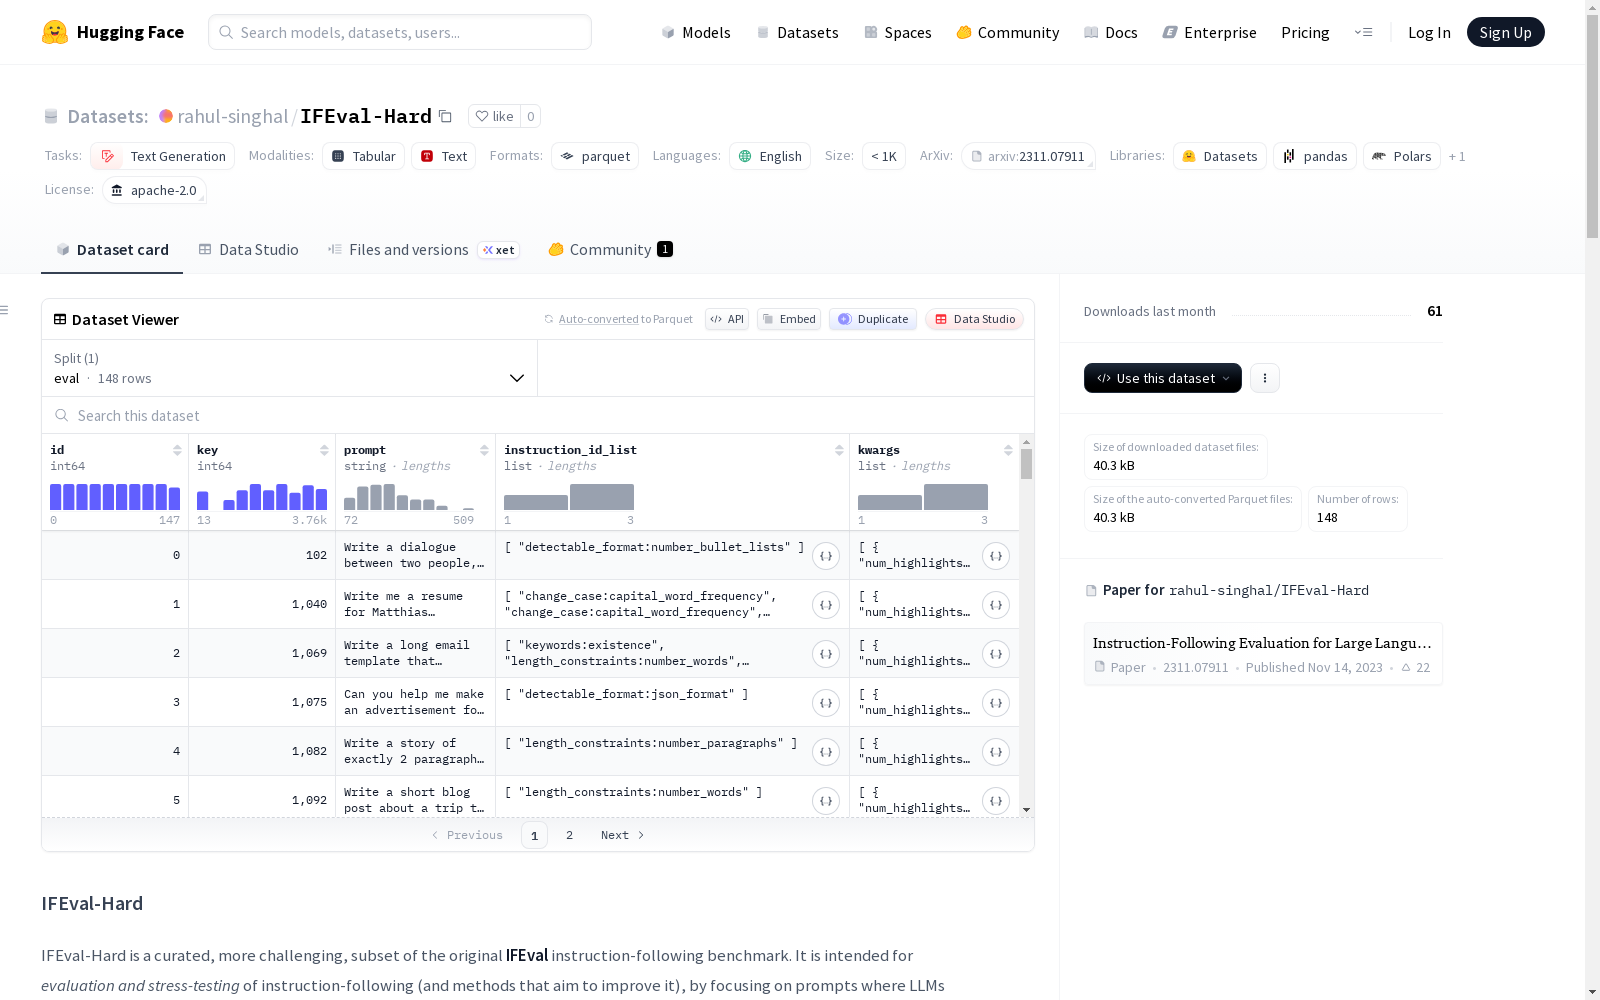Focus the Search models, datasets, users field
Screen dimensions: 1600x1000
tap(400, 32)
